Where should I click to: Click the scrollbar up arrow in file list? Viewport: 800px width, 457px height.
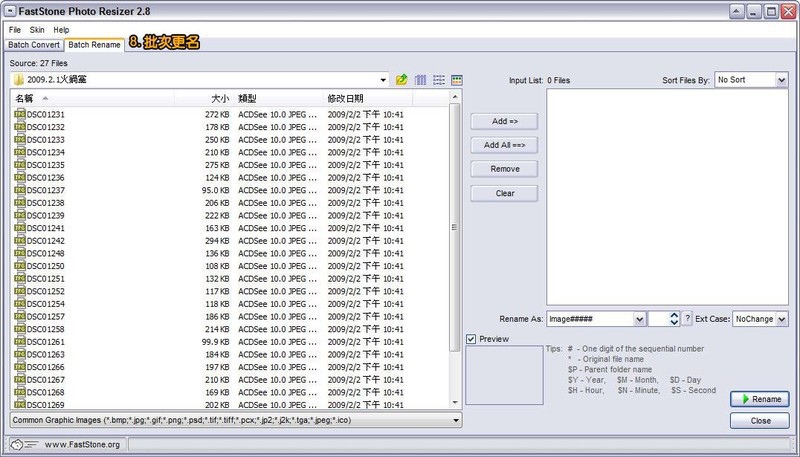pyautogui.click(x=455, y=97)
